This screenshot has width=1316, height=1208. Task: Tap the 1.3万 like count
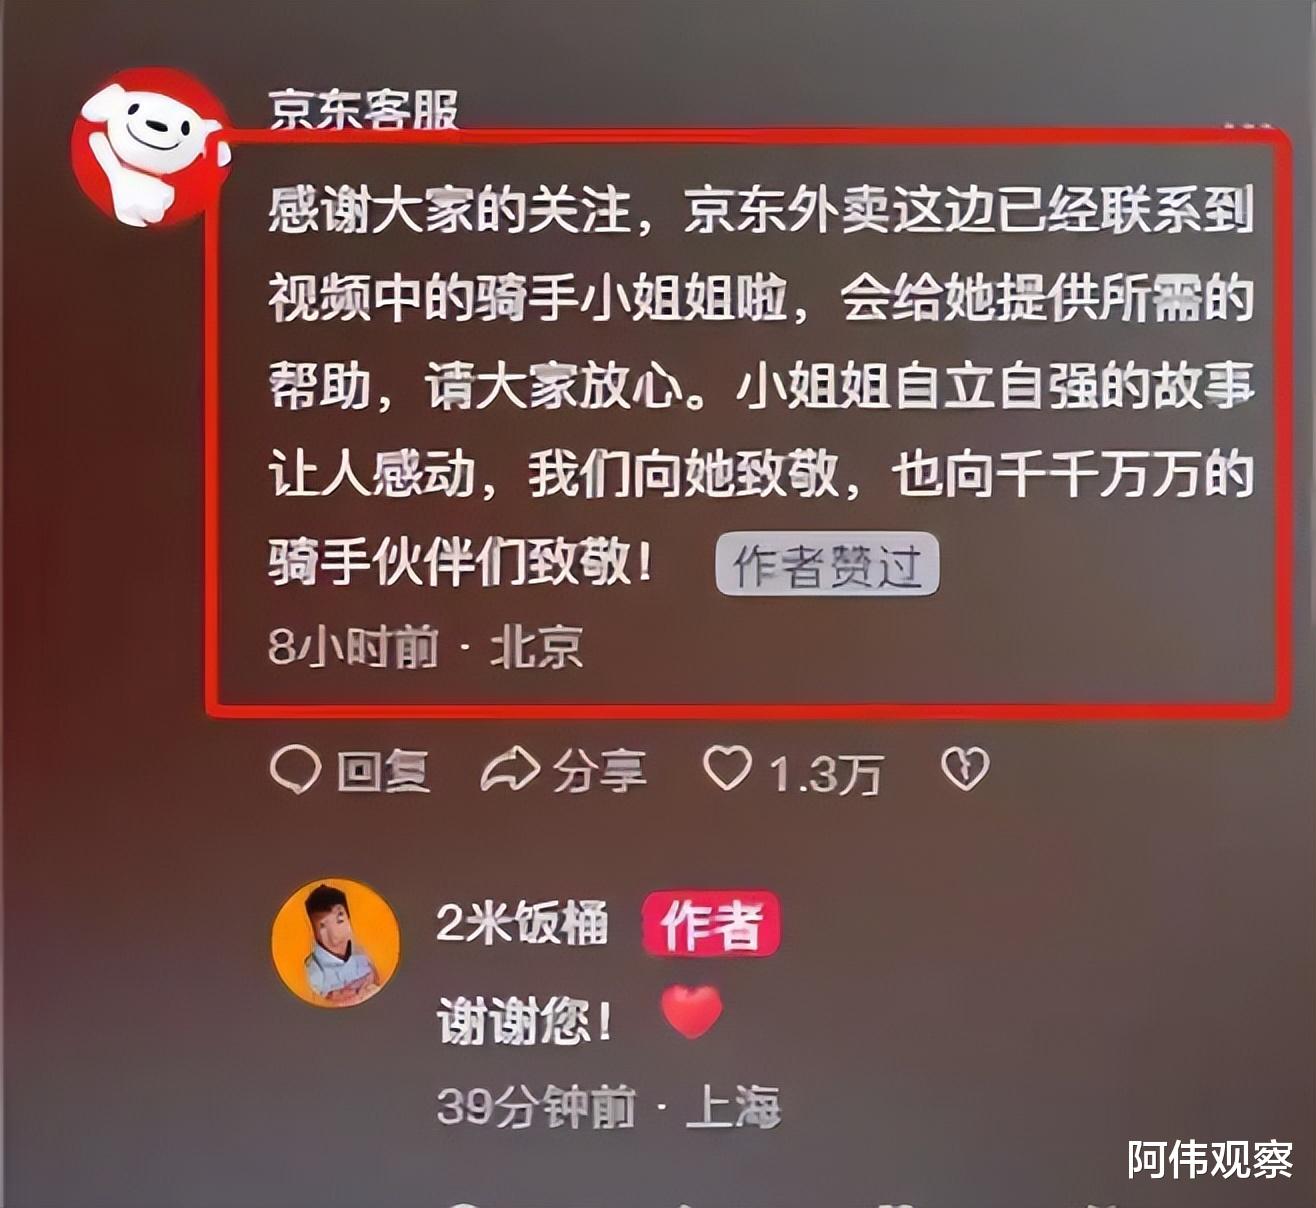[x=825, y=774]
